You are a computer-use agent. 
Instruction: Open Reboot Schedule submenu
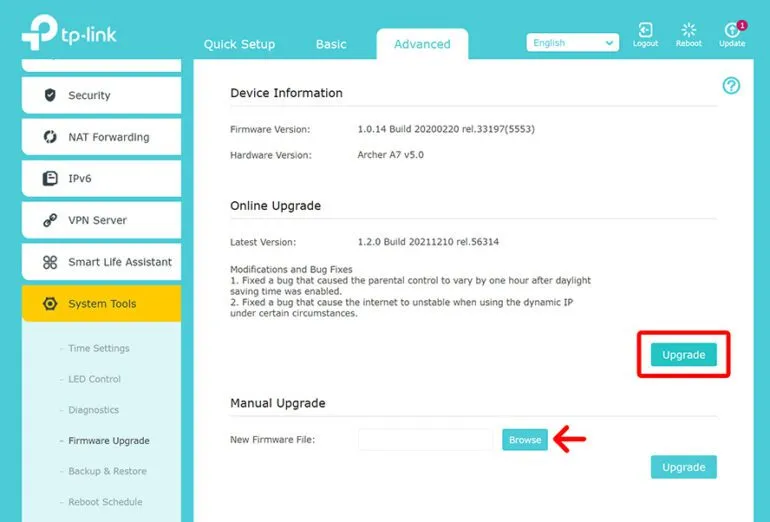[x=105, y=502]
